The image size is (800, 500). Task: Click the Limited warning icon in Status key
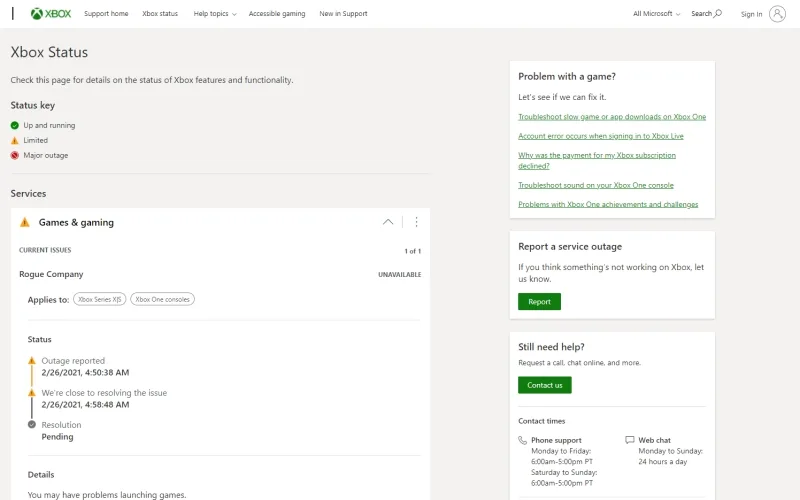click(x=15, y=140)
